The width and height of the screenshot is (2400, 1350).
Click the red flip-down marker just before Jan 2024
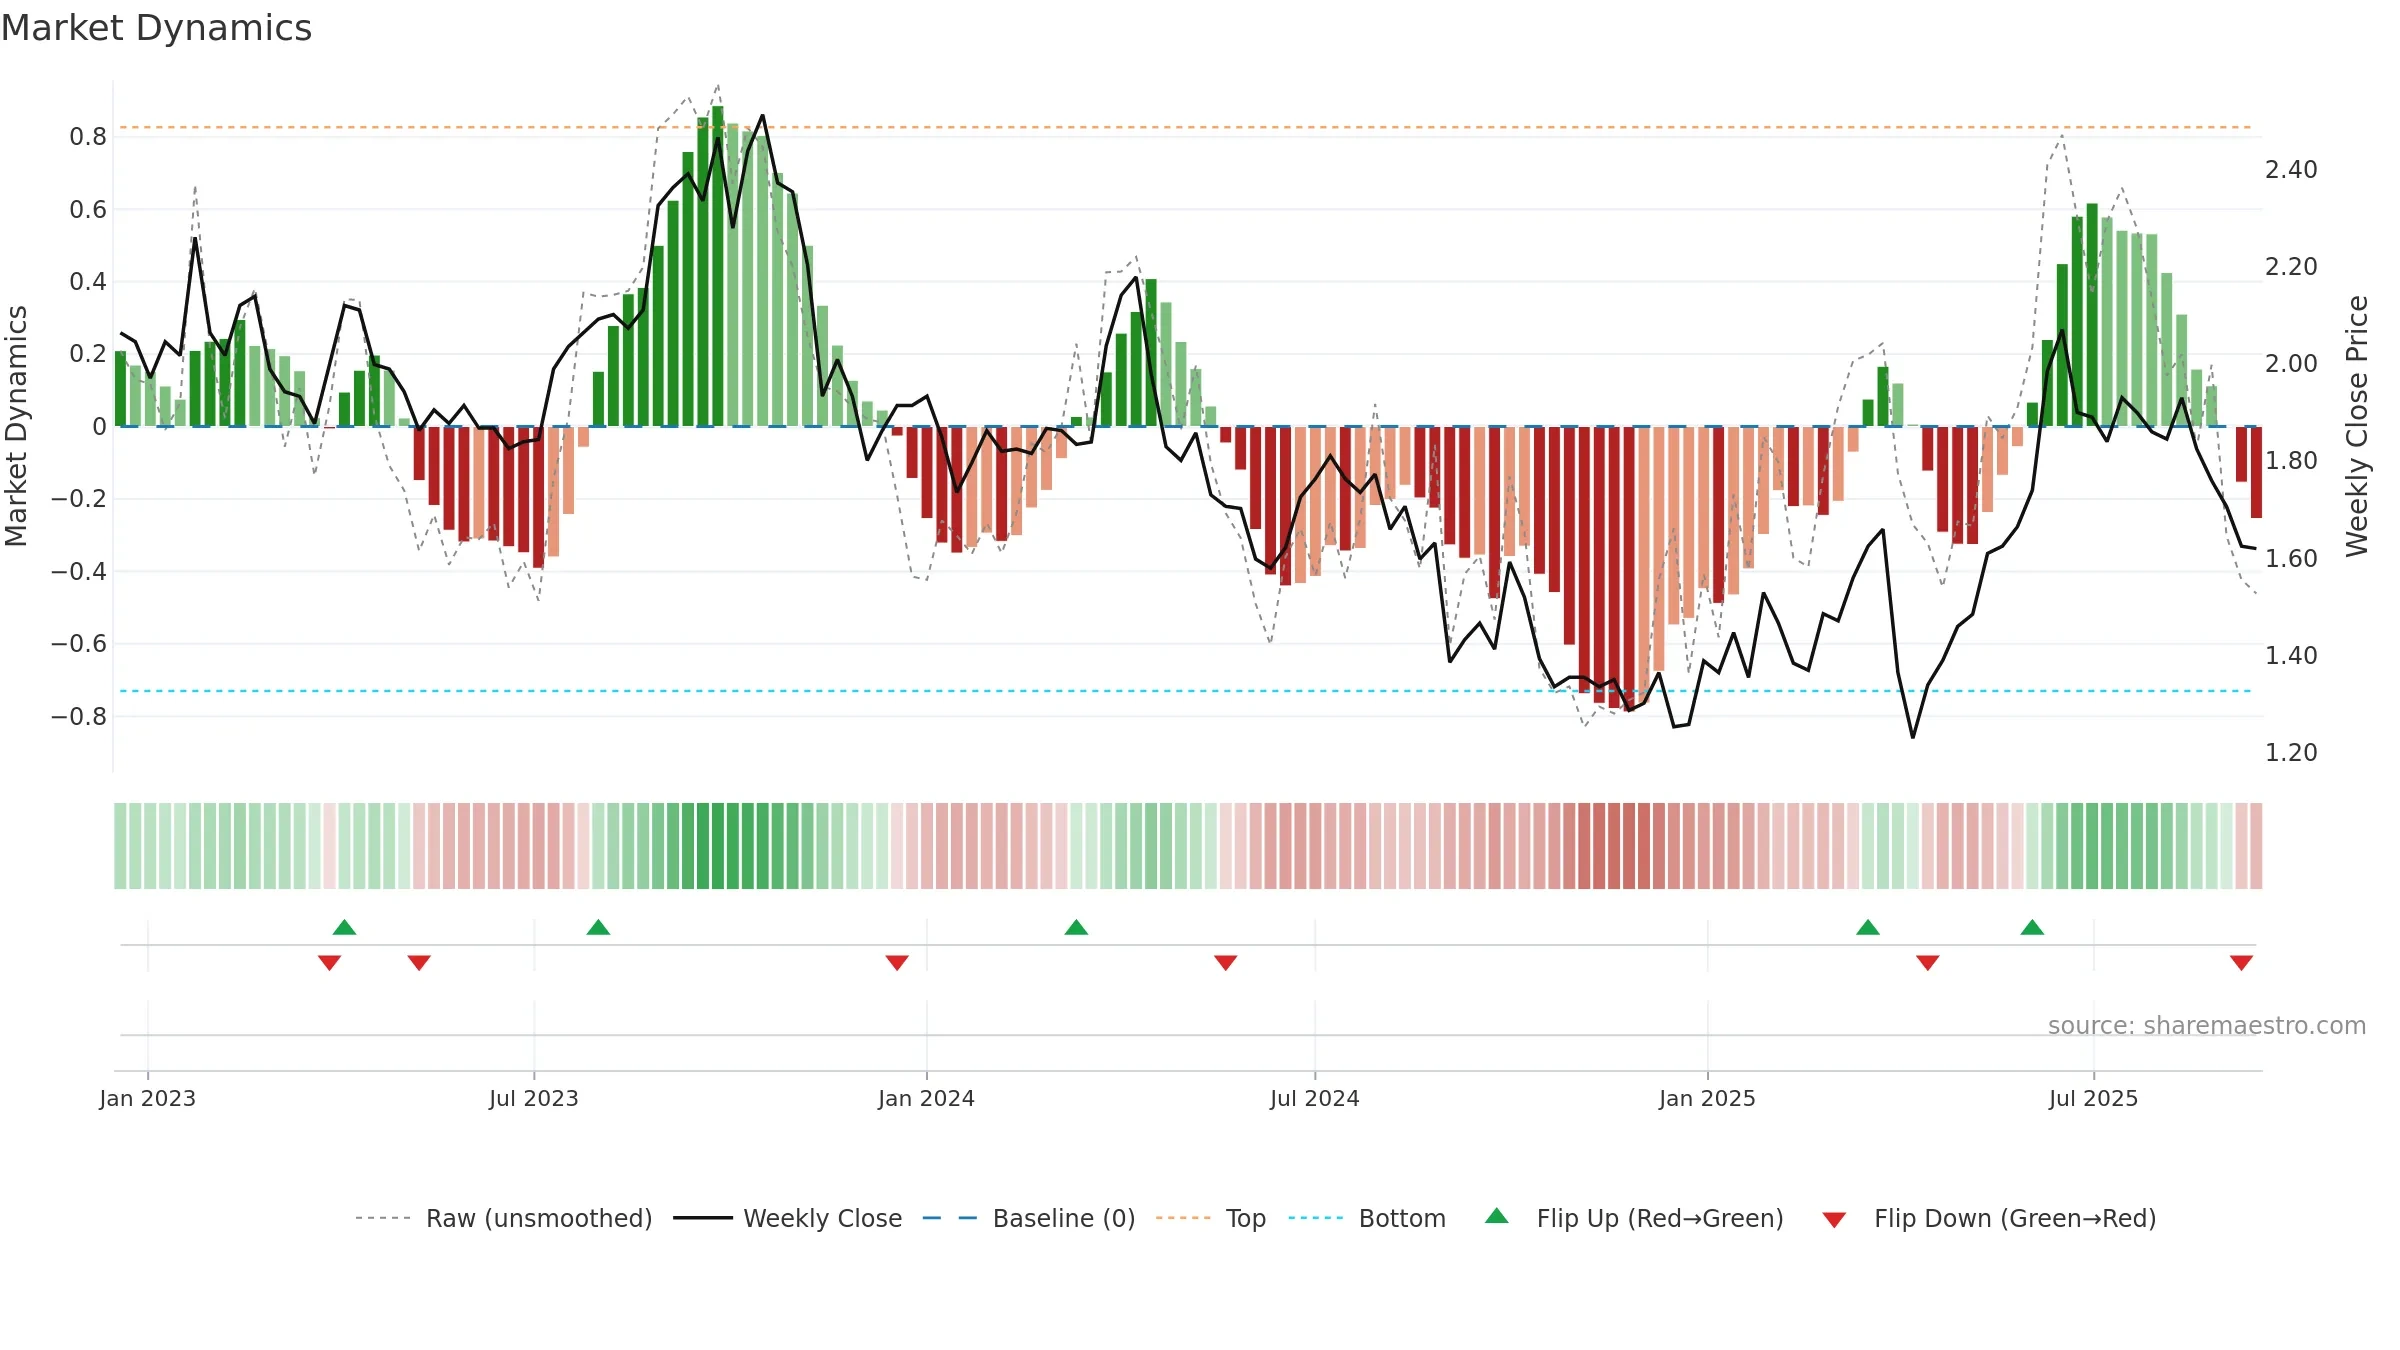[x=897, y=962]
